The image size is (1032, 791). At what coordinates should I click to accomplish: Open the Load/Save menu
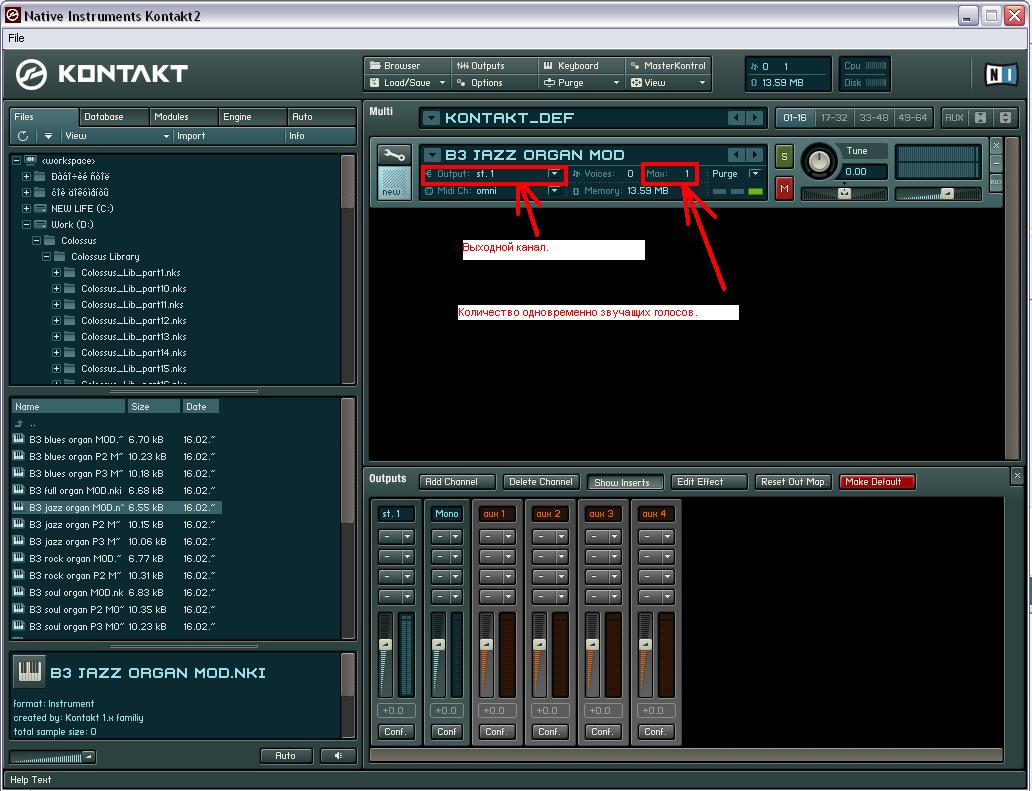point(407,83)
